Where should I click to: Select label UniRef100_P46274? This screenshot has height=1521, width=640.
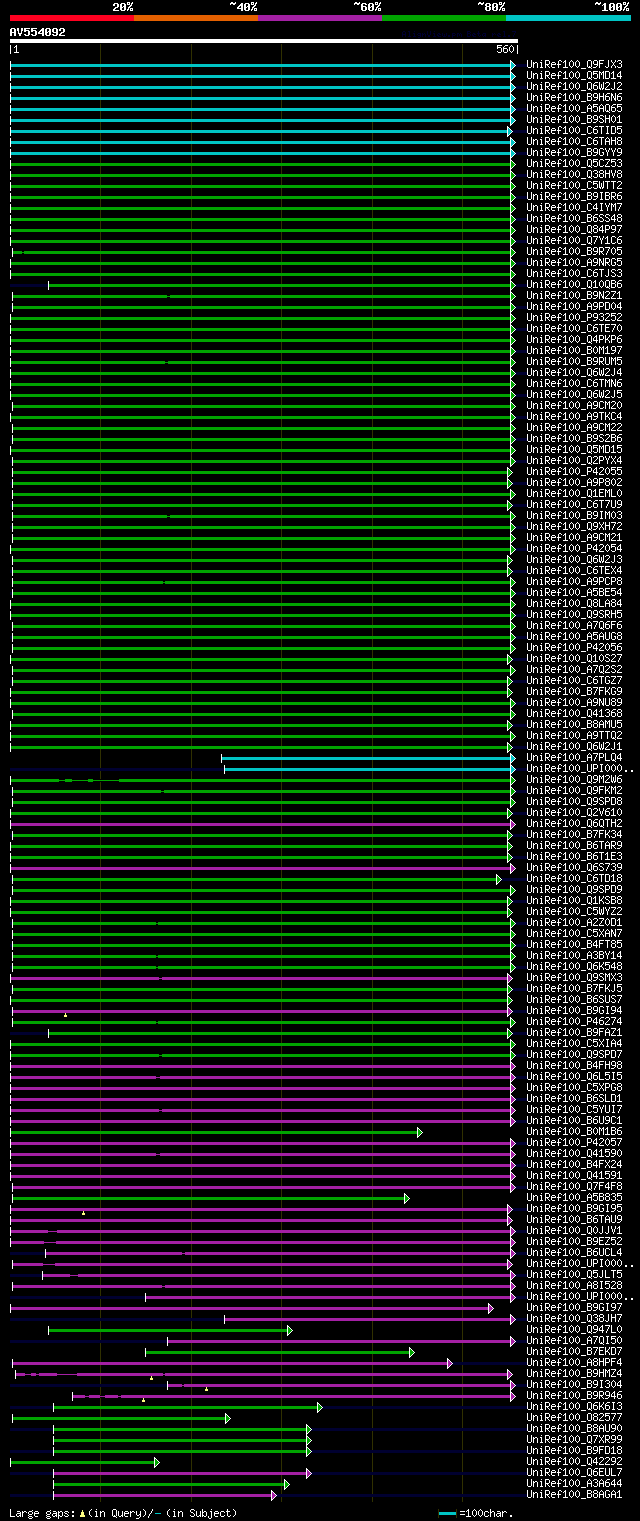[x=574, y=1021]
